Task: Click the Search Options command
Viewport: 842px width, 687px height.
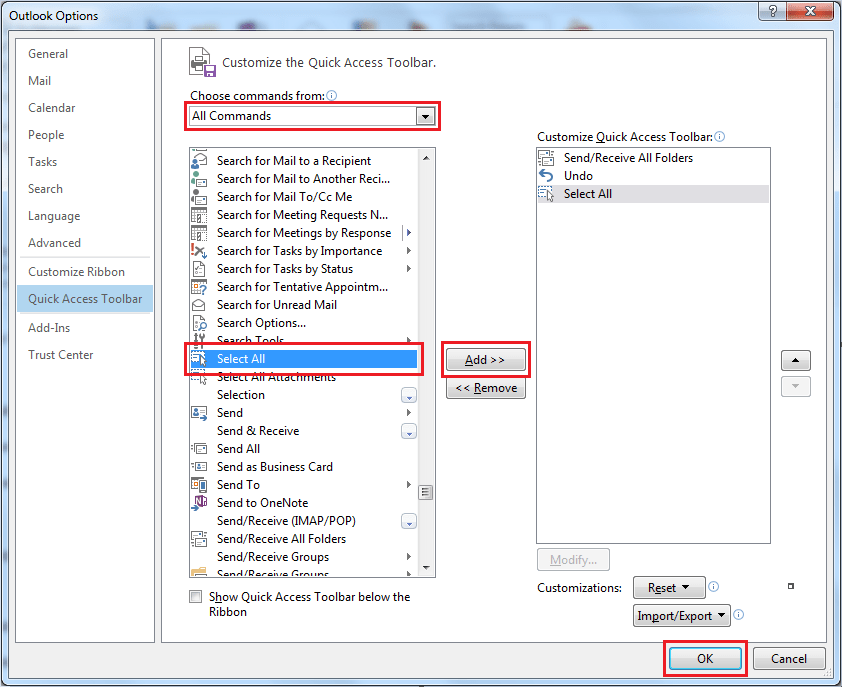Action: click(262, 323)
